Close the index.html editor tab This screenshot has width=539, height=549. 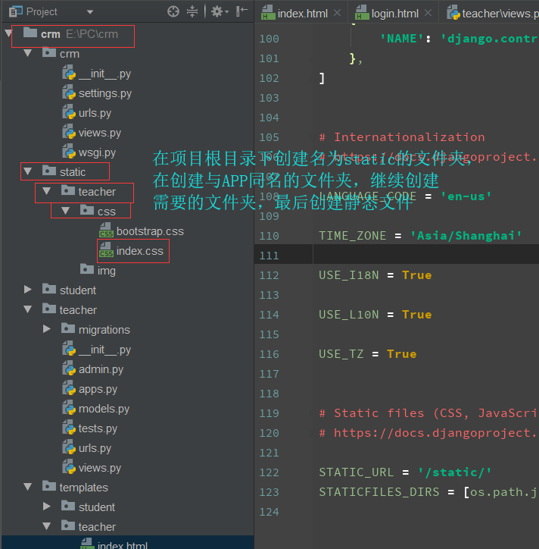(337, 13)
